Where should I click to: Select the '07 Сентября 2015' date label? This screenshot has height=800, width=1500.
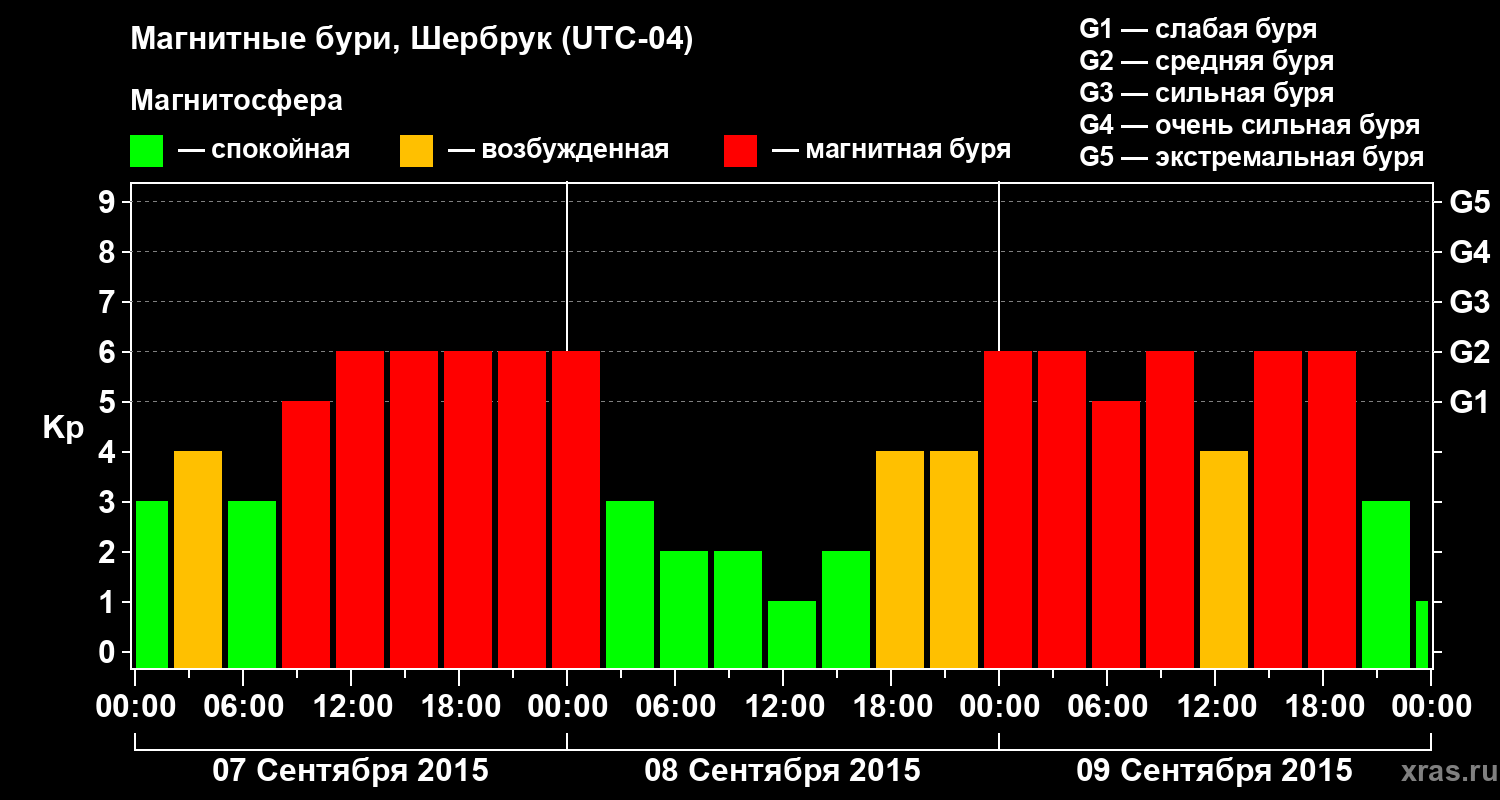351,771
